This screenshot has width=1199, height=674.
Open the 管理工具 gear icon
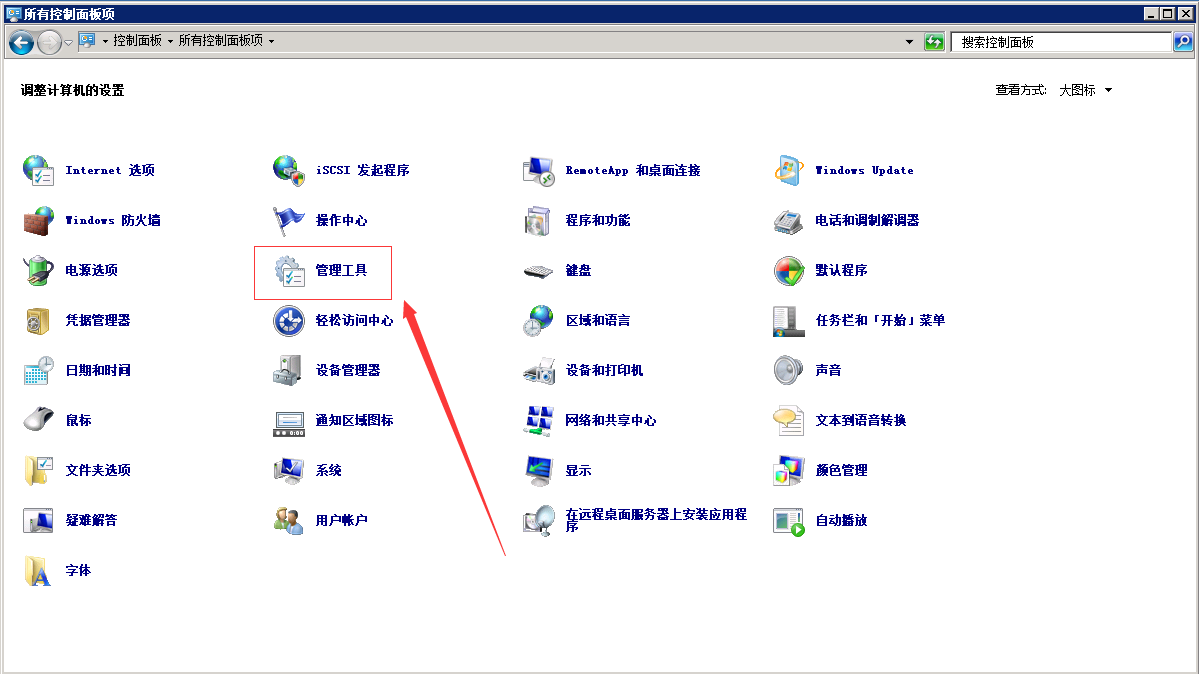[289, 270]
